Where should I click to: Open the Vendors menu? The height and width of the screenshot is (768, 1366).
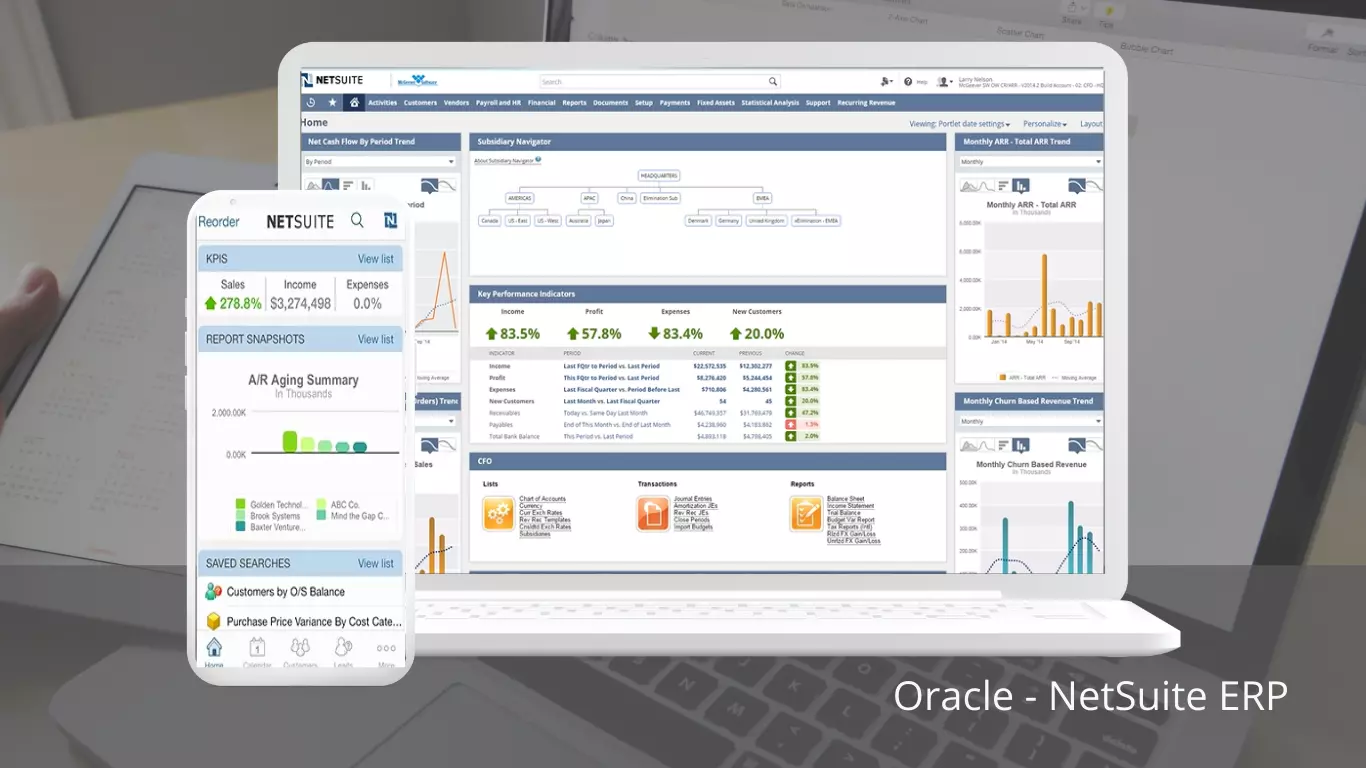[456, 103]
